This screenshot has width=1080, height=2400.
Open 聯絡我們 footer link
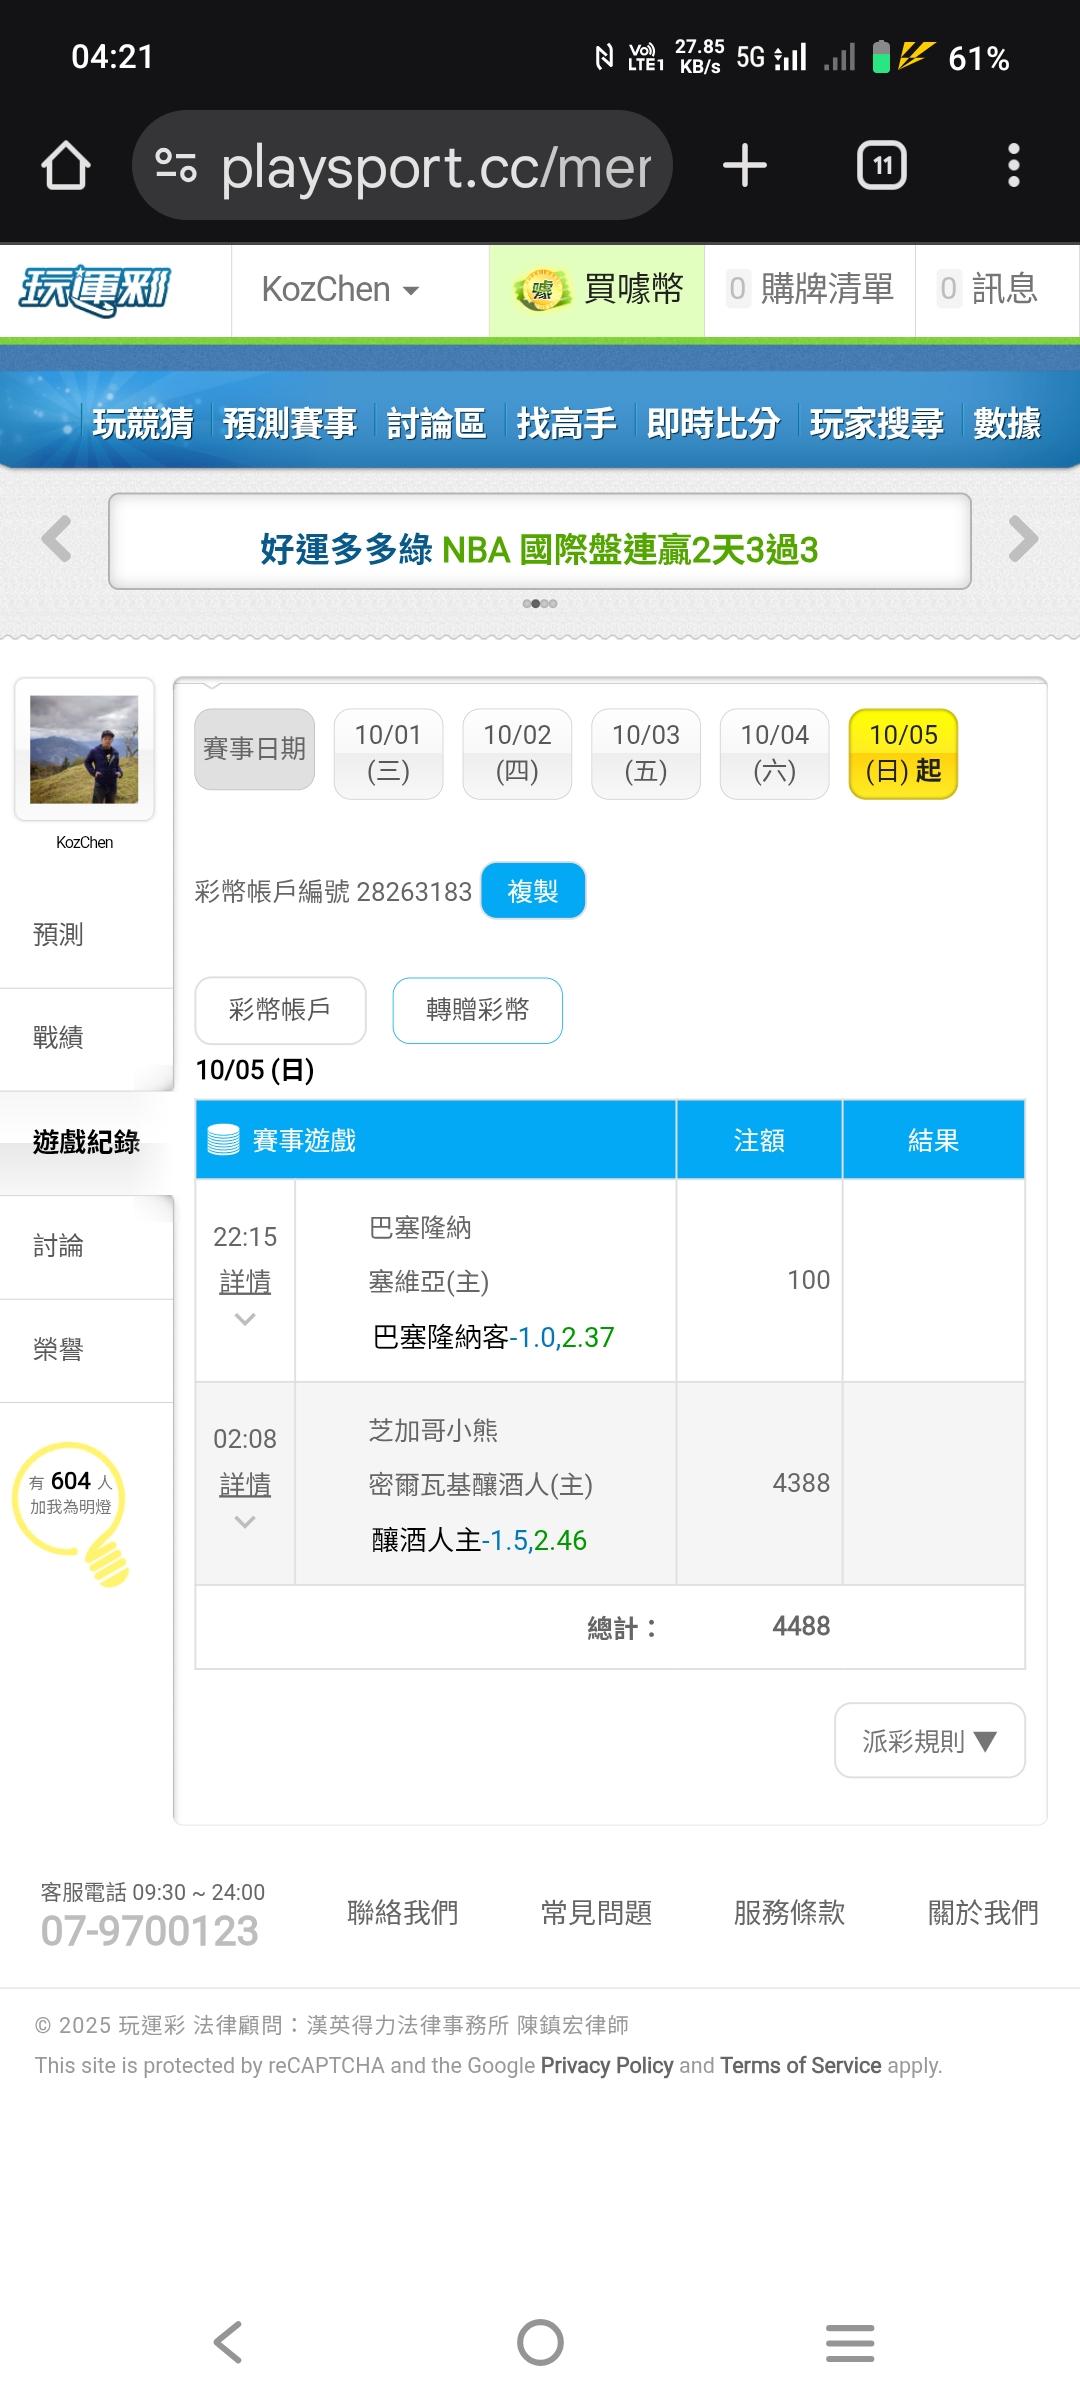(402, 1913)
